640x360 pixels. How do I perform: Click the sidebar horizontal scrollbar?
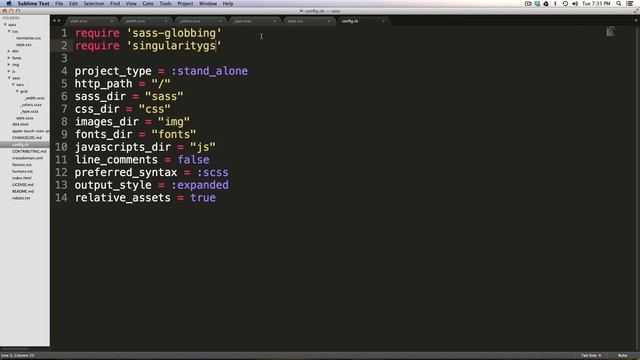(x=15, y=349)
